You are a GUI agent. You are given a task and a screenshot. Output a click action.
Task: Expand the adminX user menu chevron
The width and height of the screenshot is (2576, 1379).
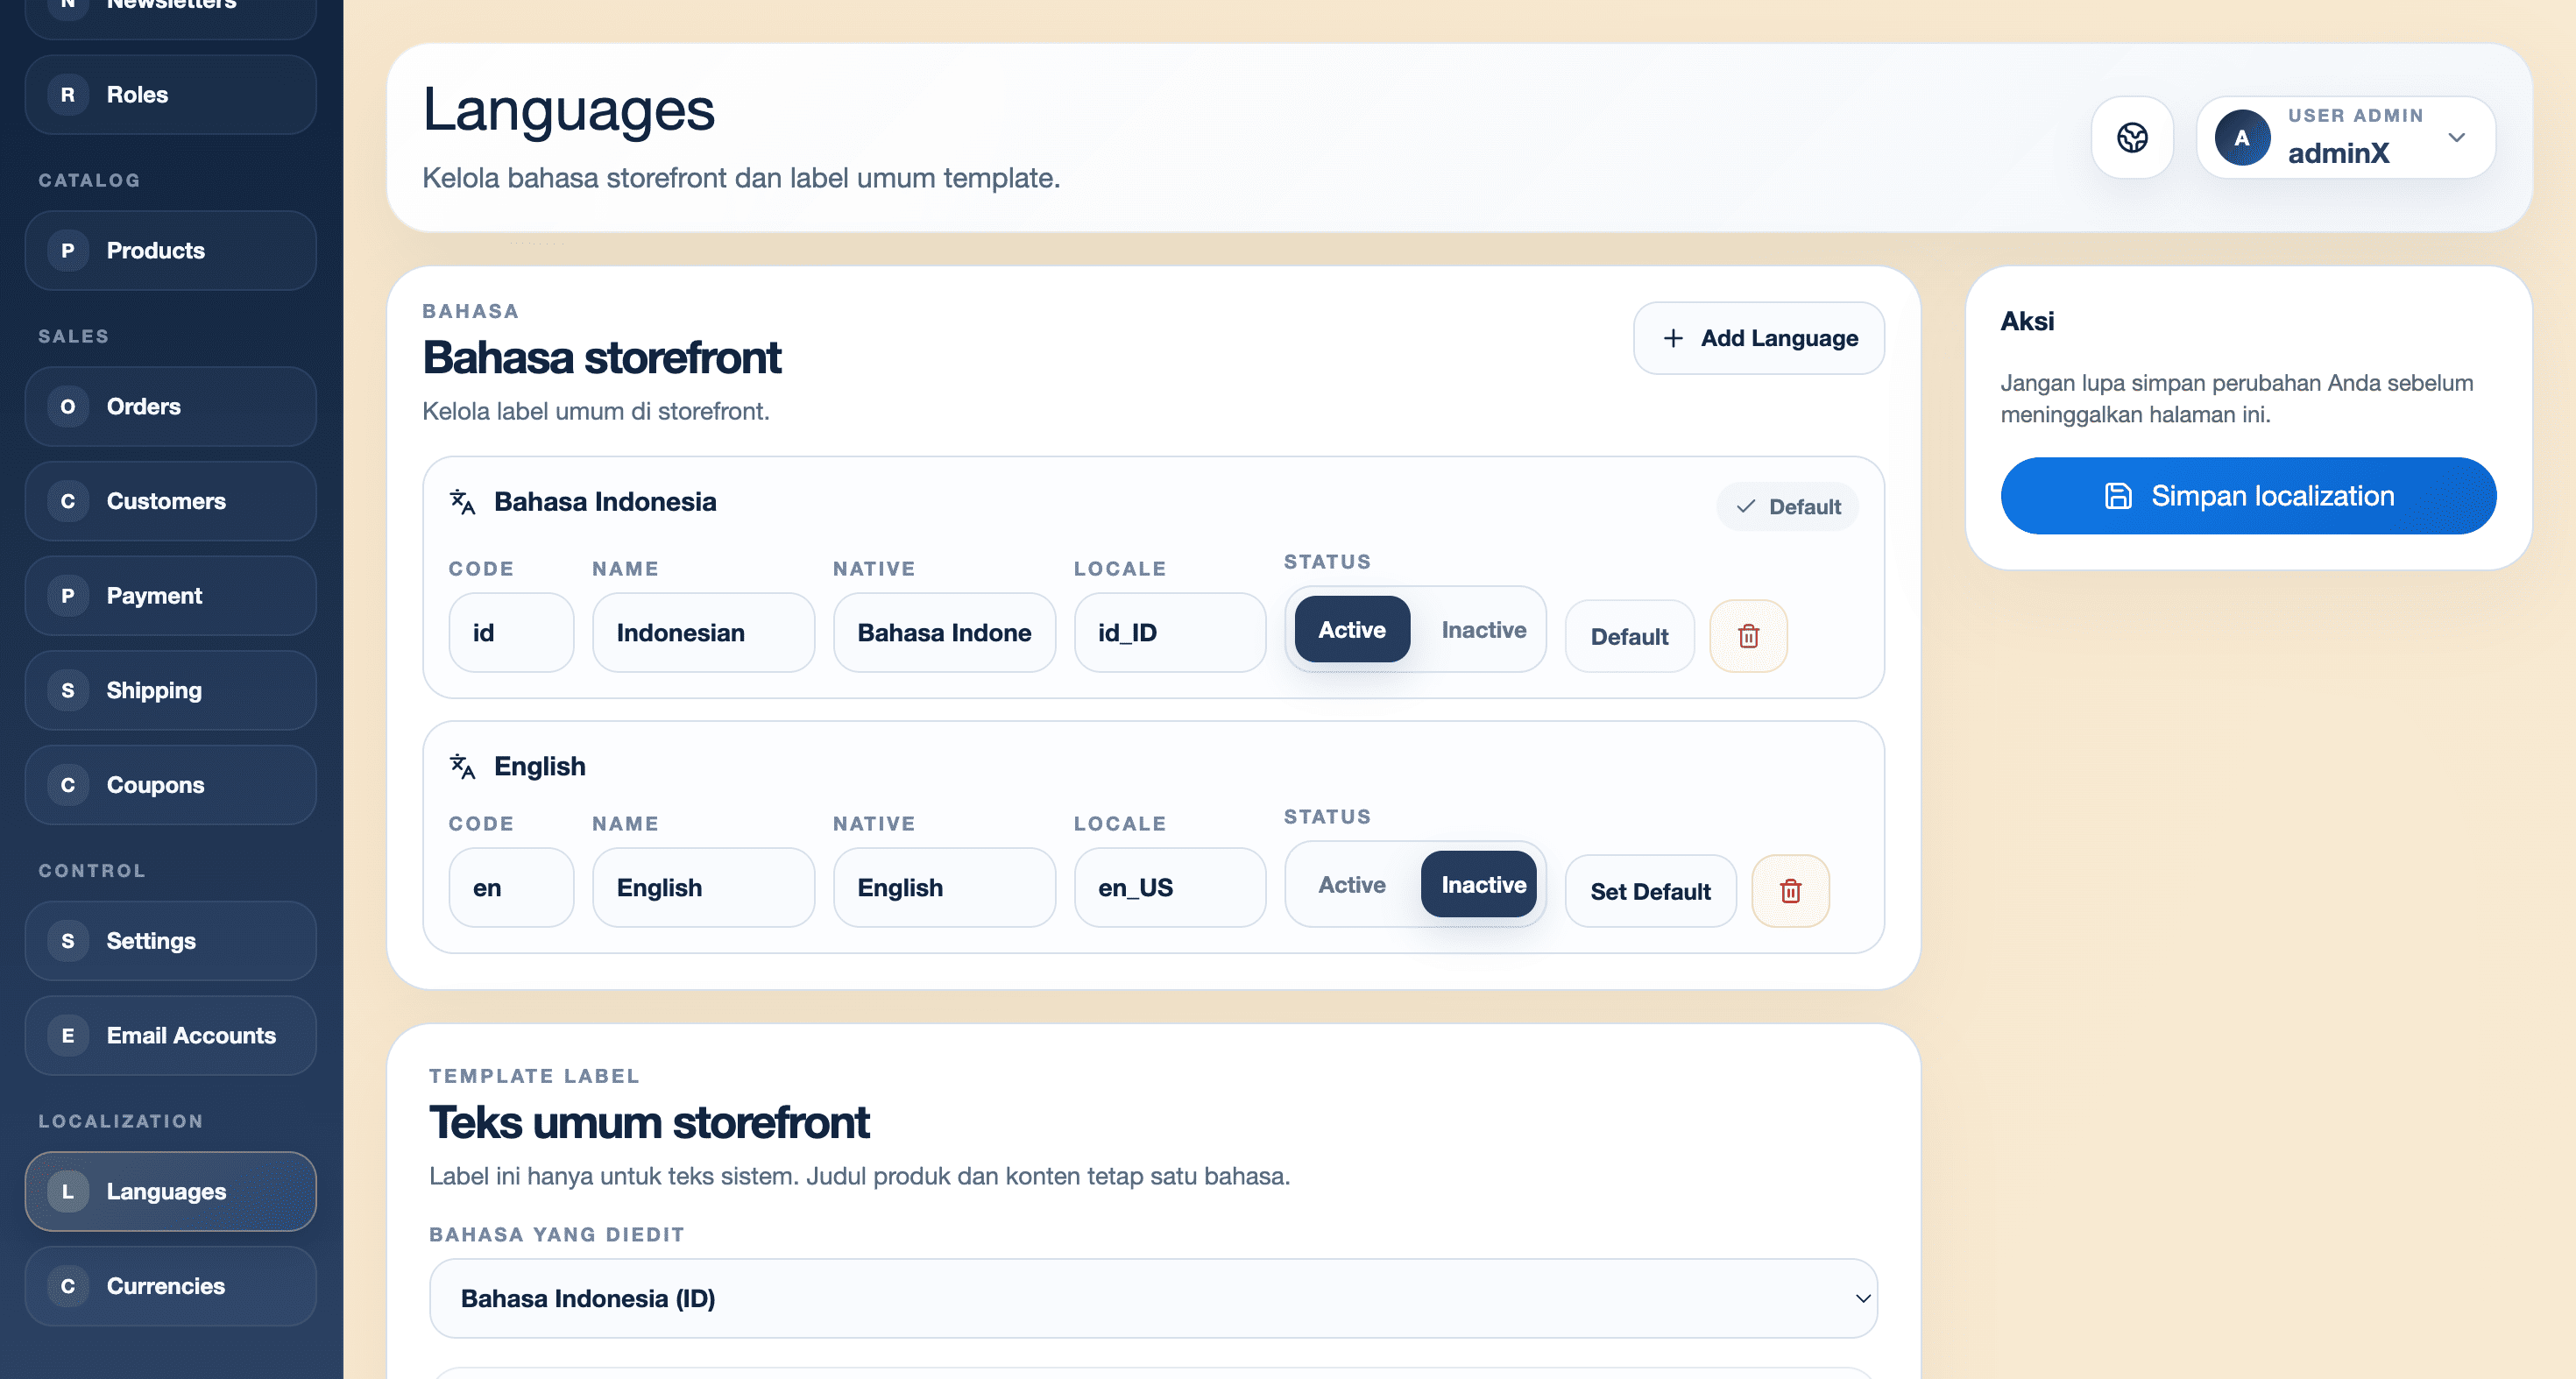(2456, 137)
